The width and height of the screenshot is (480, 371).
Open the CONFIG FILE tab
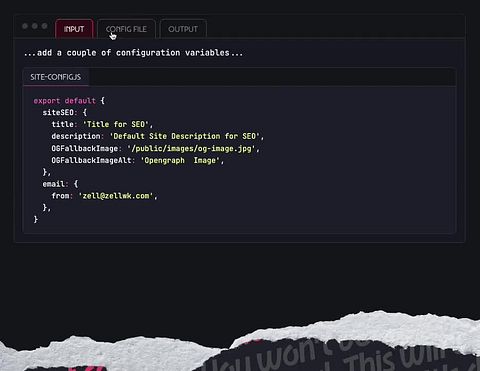pyautogui.click(x=126, y=29)
